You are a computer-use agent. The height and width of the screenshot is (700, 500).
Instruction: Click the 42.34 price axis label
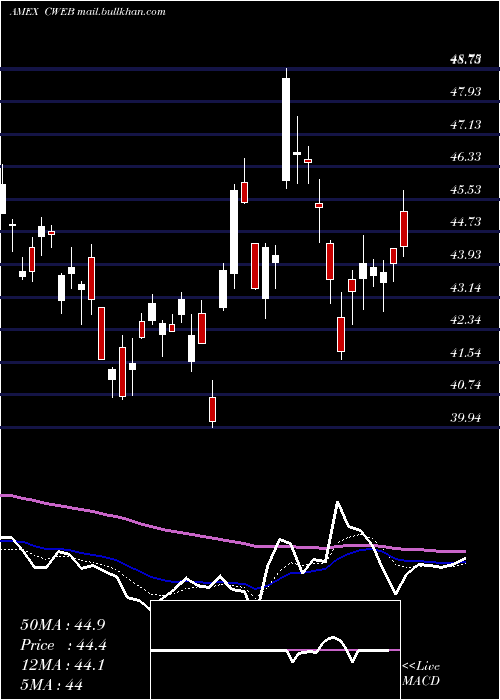point(466,320)
